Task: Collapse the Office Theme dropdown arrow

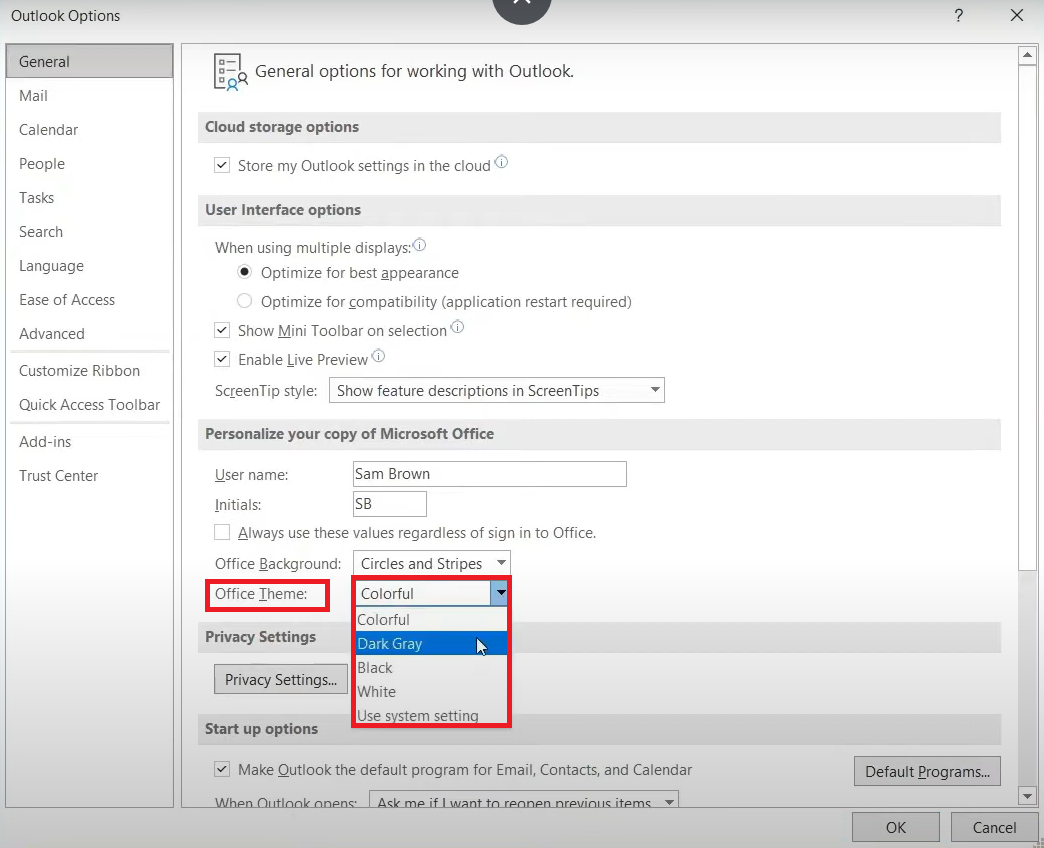Action: (499, 592)
